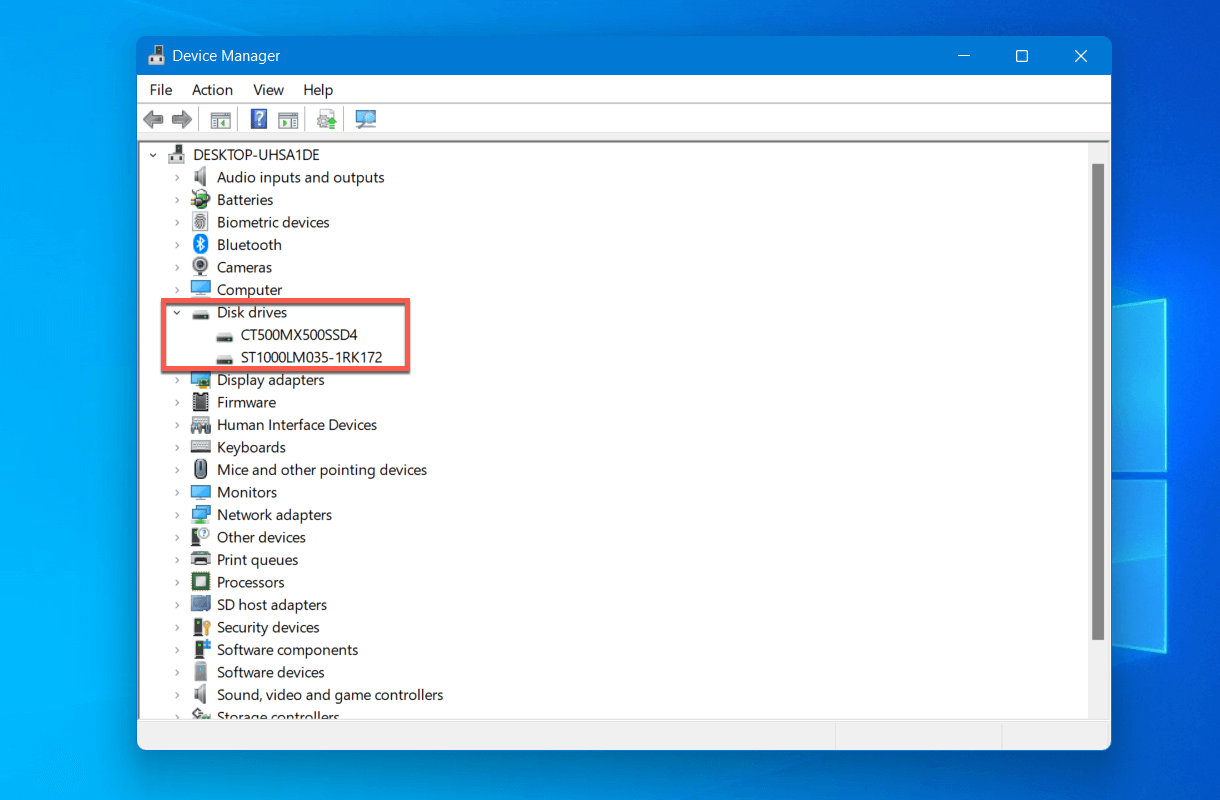Open the Action menu
The height and width of the screenshot is (800, 1220).
point(212,90)
